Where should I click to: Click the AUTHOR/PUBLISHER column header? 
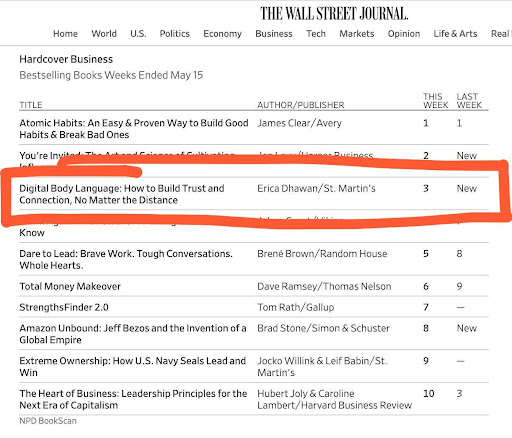coord(300,105)
